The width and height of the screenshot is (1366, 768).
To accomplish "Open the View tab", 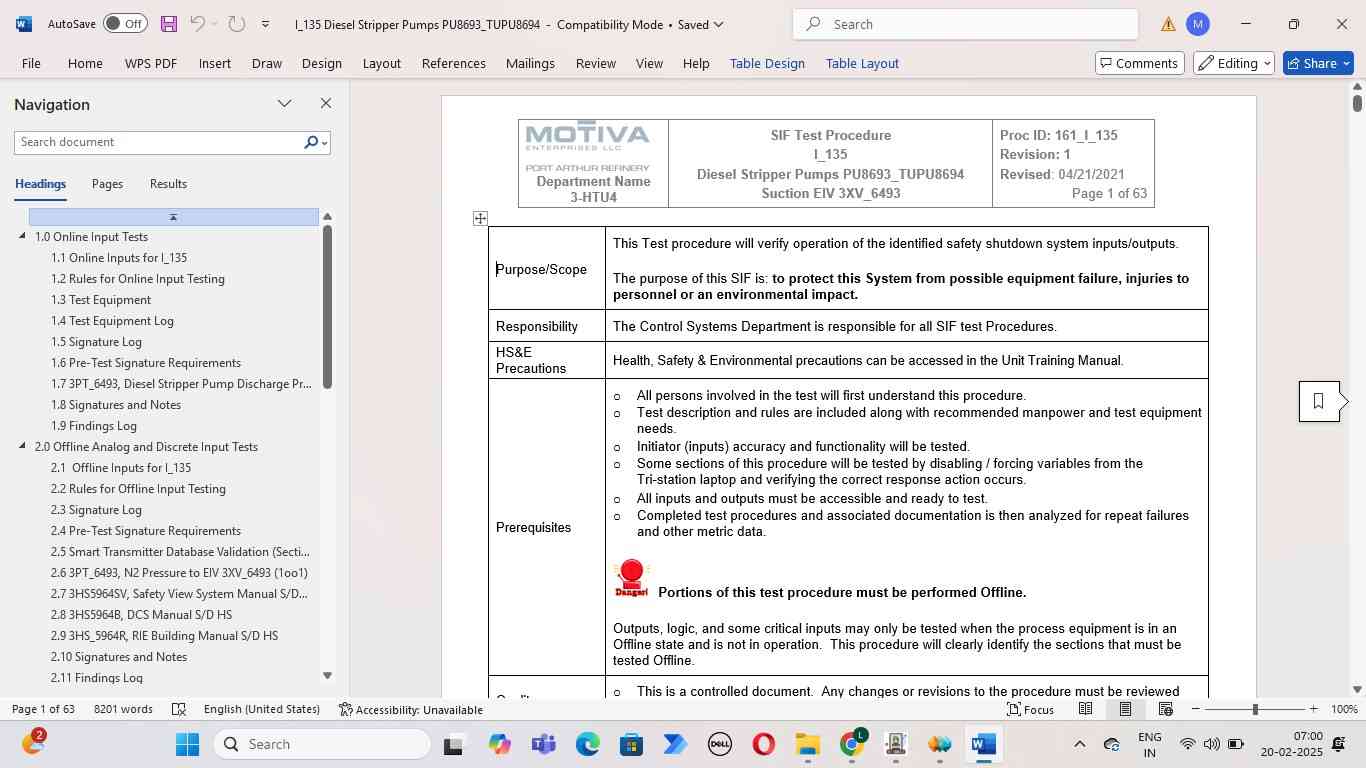I will (x=650, y=63).
